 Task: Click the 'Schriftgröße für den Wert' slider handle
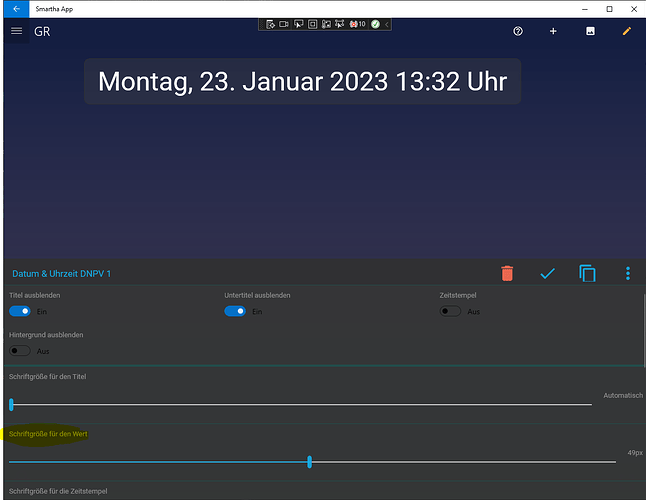pos(310,461)
